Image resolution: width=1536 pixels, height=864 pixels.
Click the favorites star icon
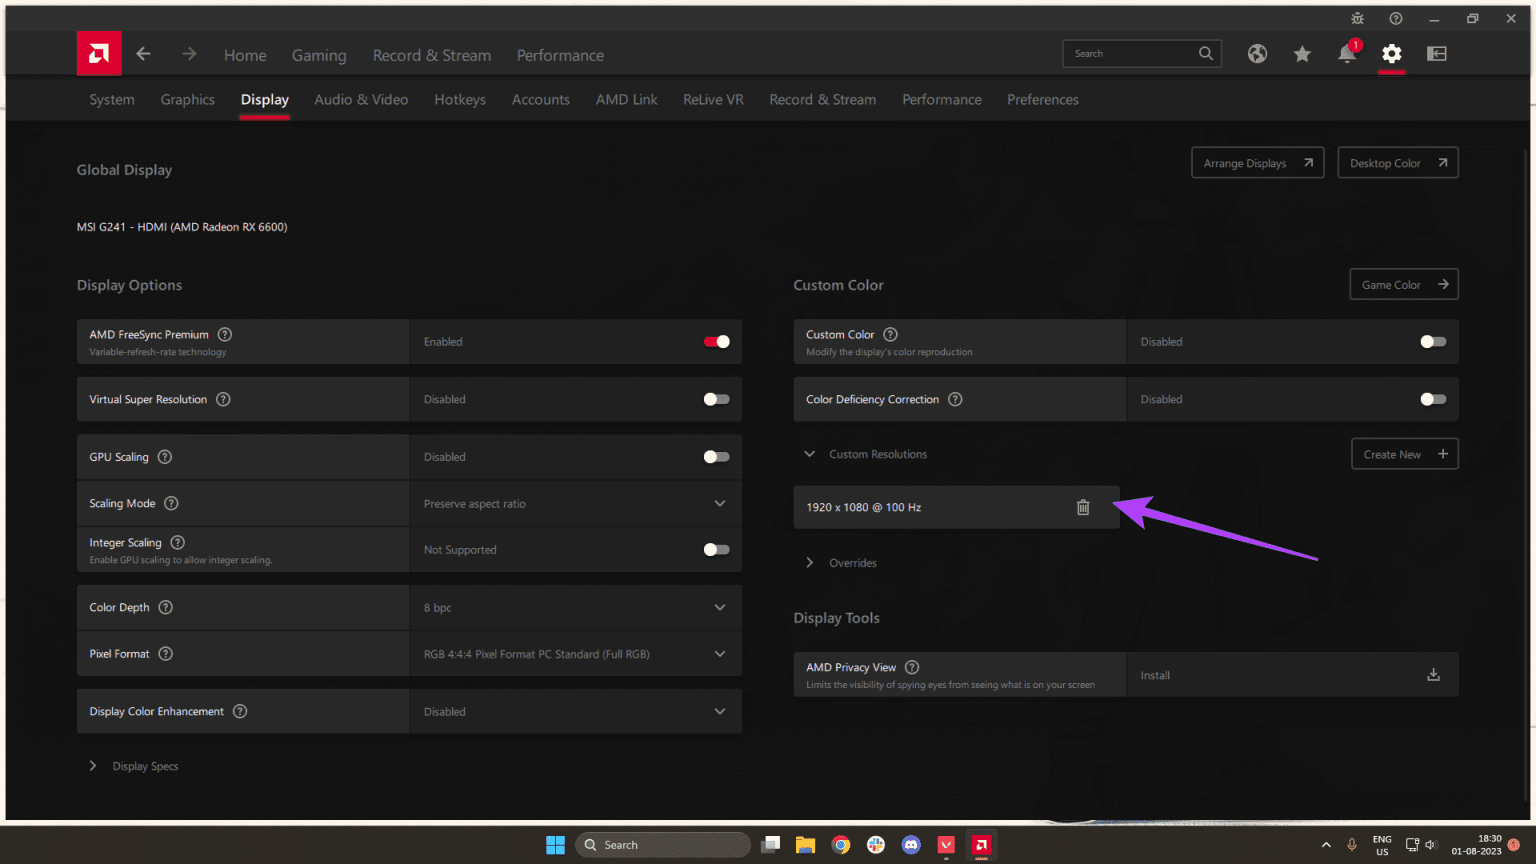(1302, 54)
